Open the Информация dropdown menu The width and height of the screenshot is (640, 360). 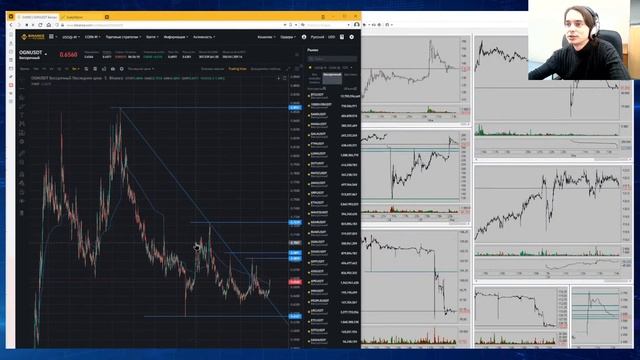pos(176,37)
